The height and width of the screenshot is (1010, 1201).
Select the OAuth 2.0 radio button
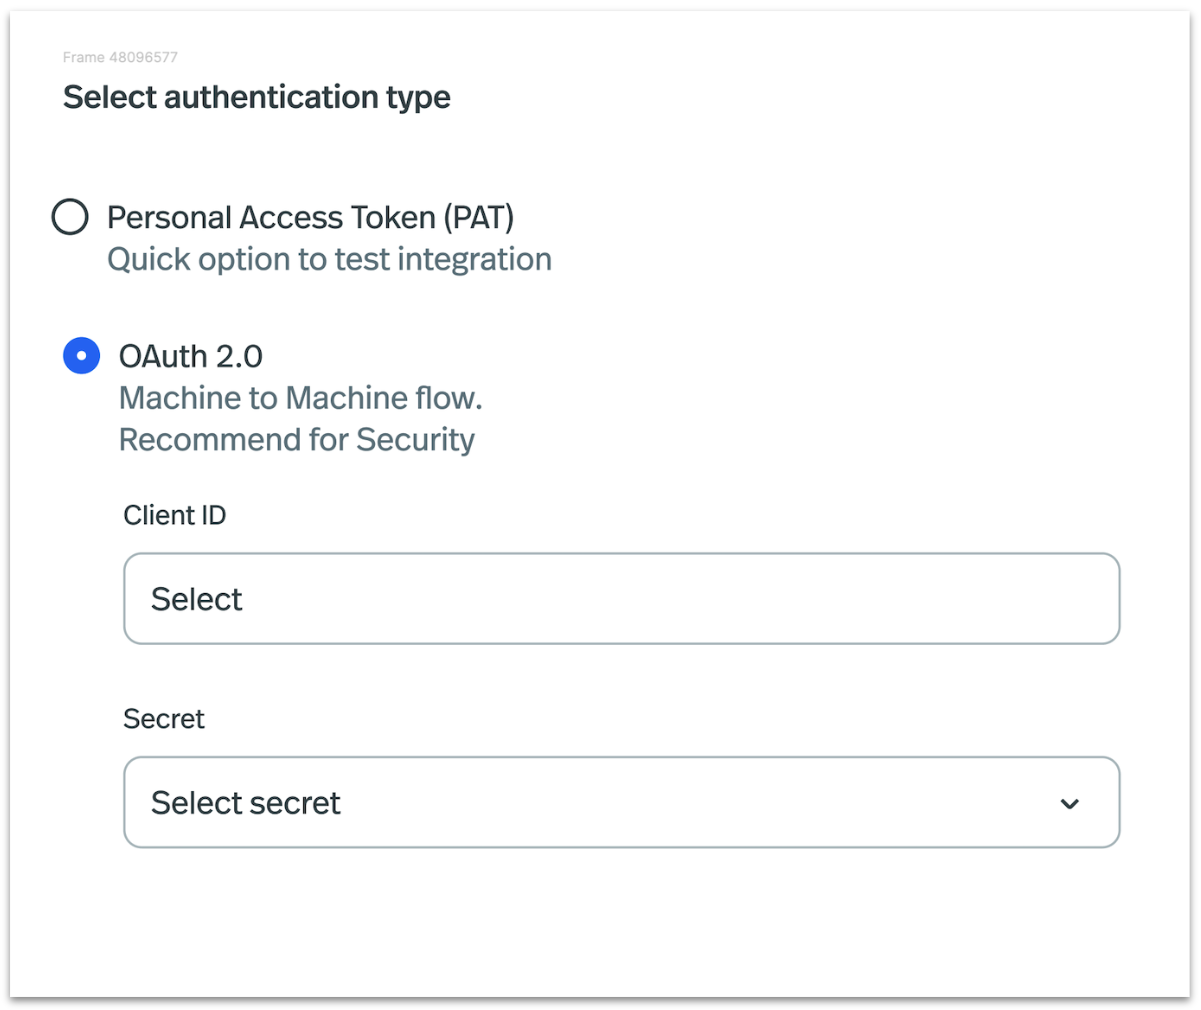pyautogui.click(x=81, y=356)
